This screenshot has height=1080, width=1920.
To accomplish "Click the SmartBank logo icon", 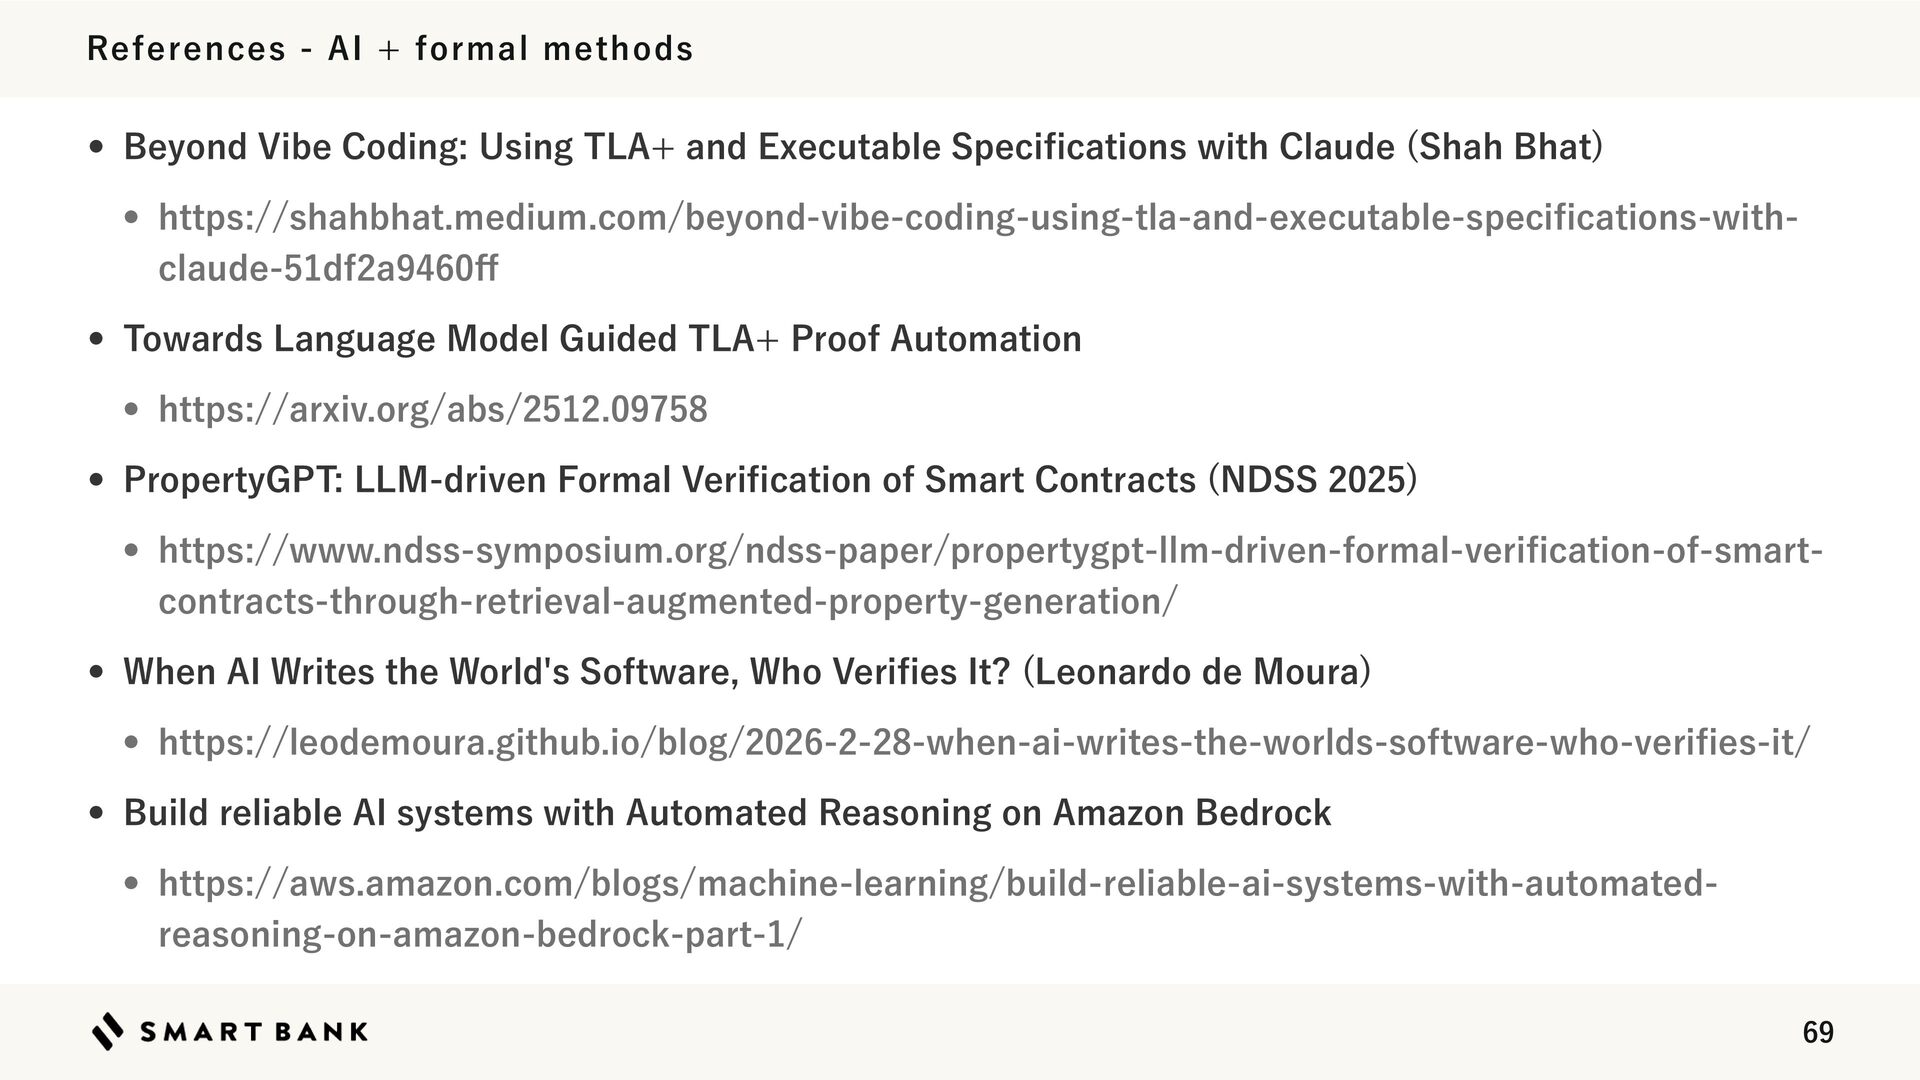I will pos(108,1031).
